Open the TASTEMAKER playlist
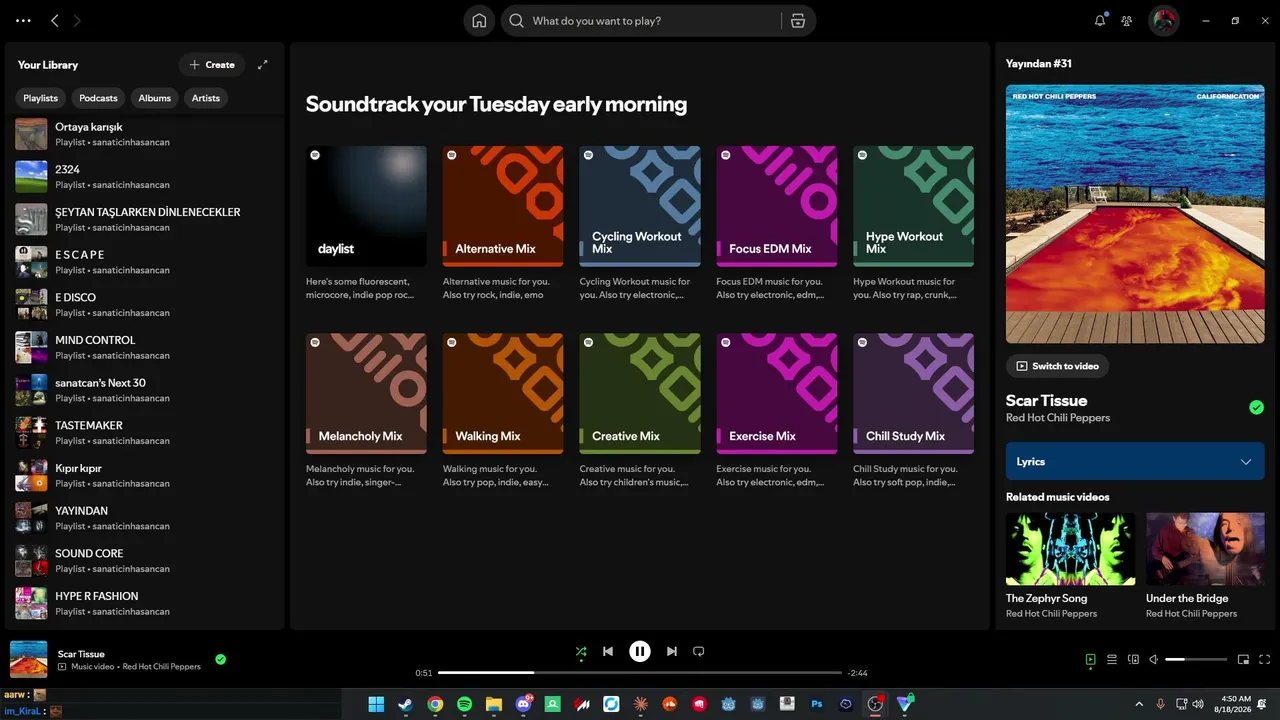The width and height of the screenshot is (1280, 720). pos(145,433)
